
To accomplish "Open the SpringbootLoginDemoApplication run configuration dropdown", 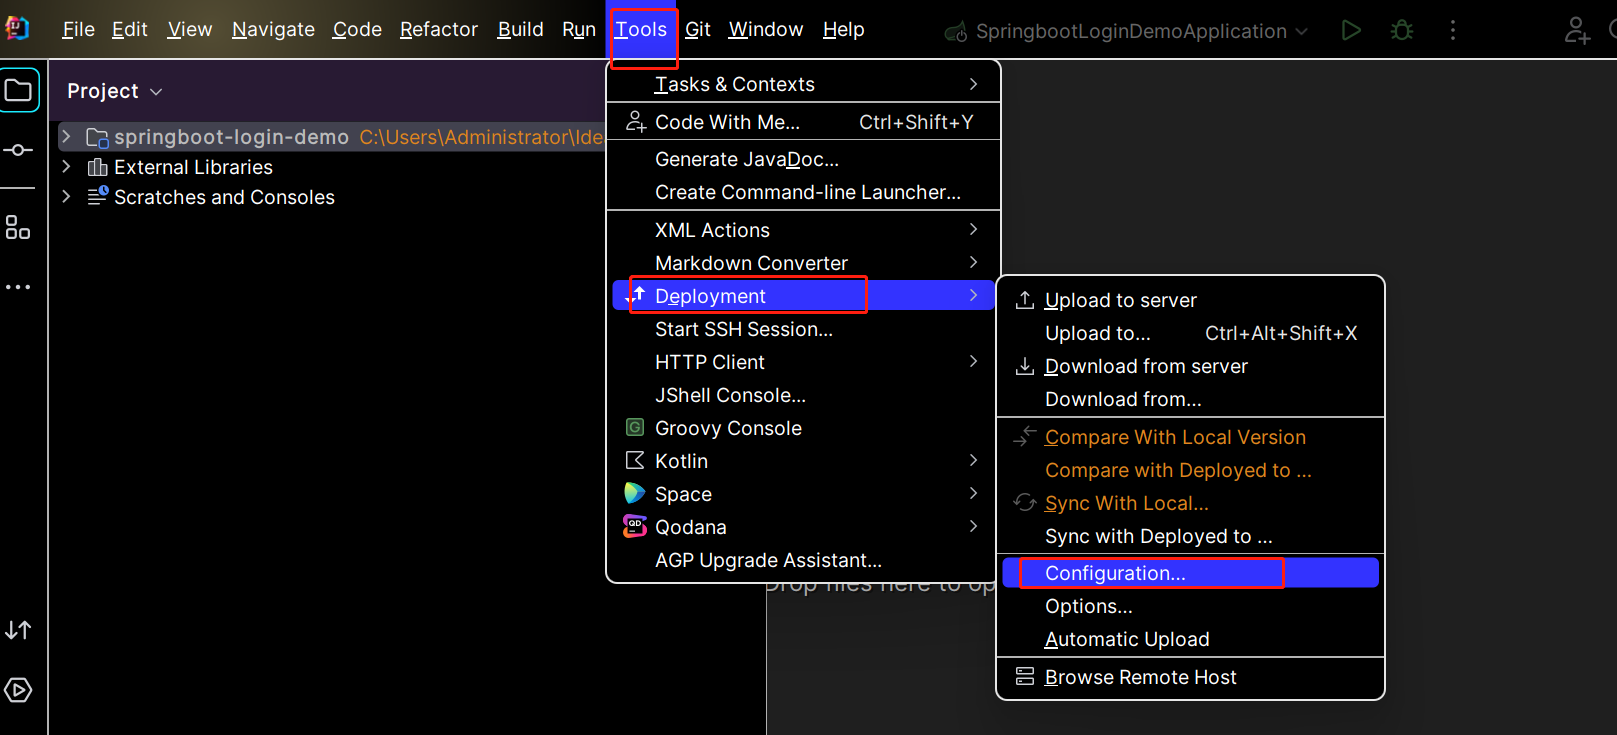I will [1130, 31].
